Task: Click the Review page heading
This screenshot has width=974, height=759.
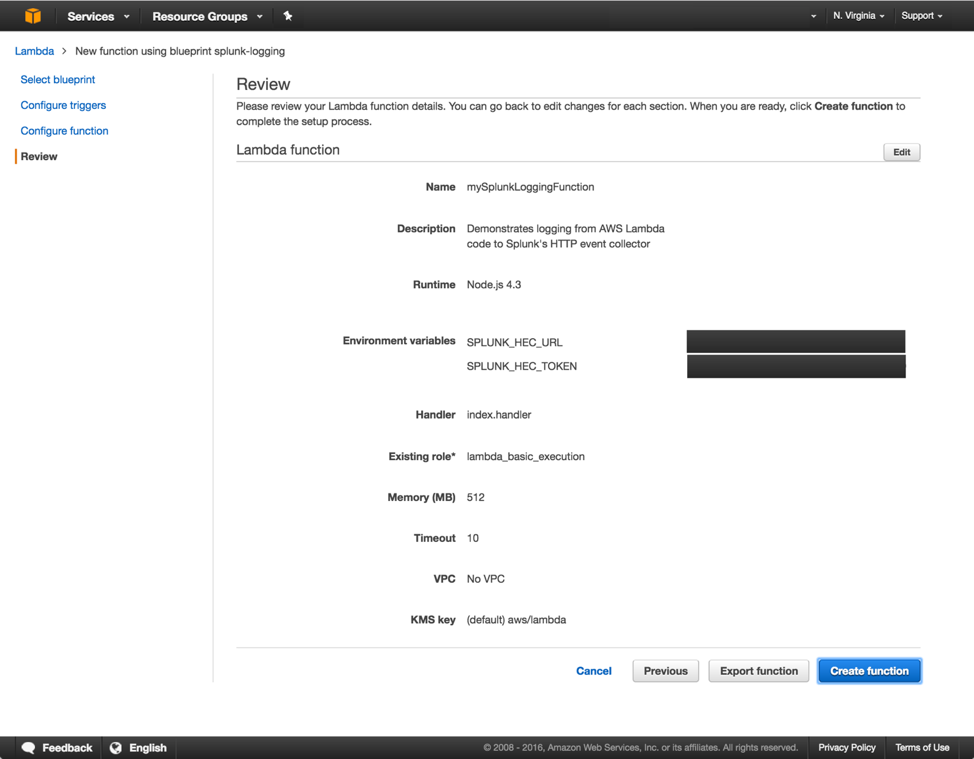Action: coord(263,84)
